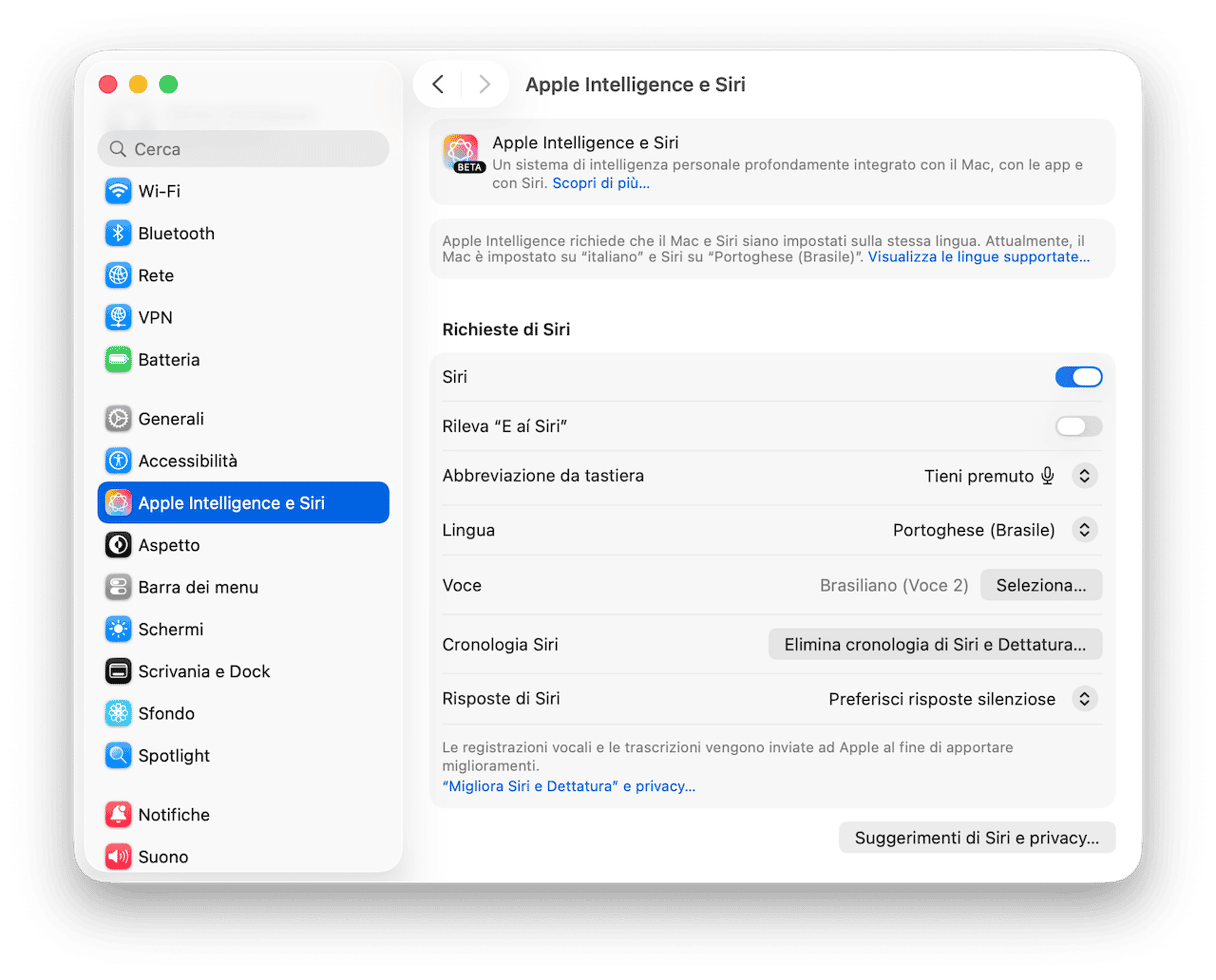1216x980 pixels.
Task: Click the Accessibilità icon
Action: (x=119, y=461)
